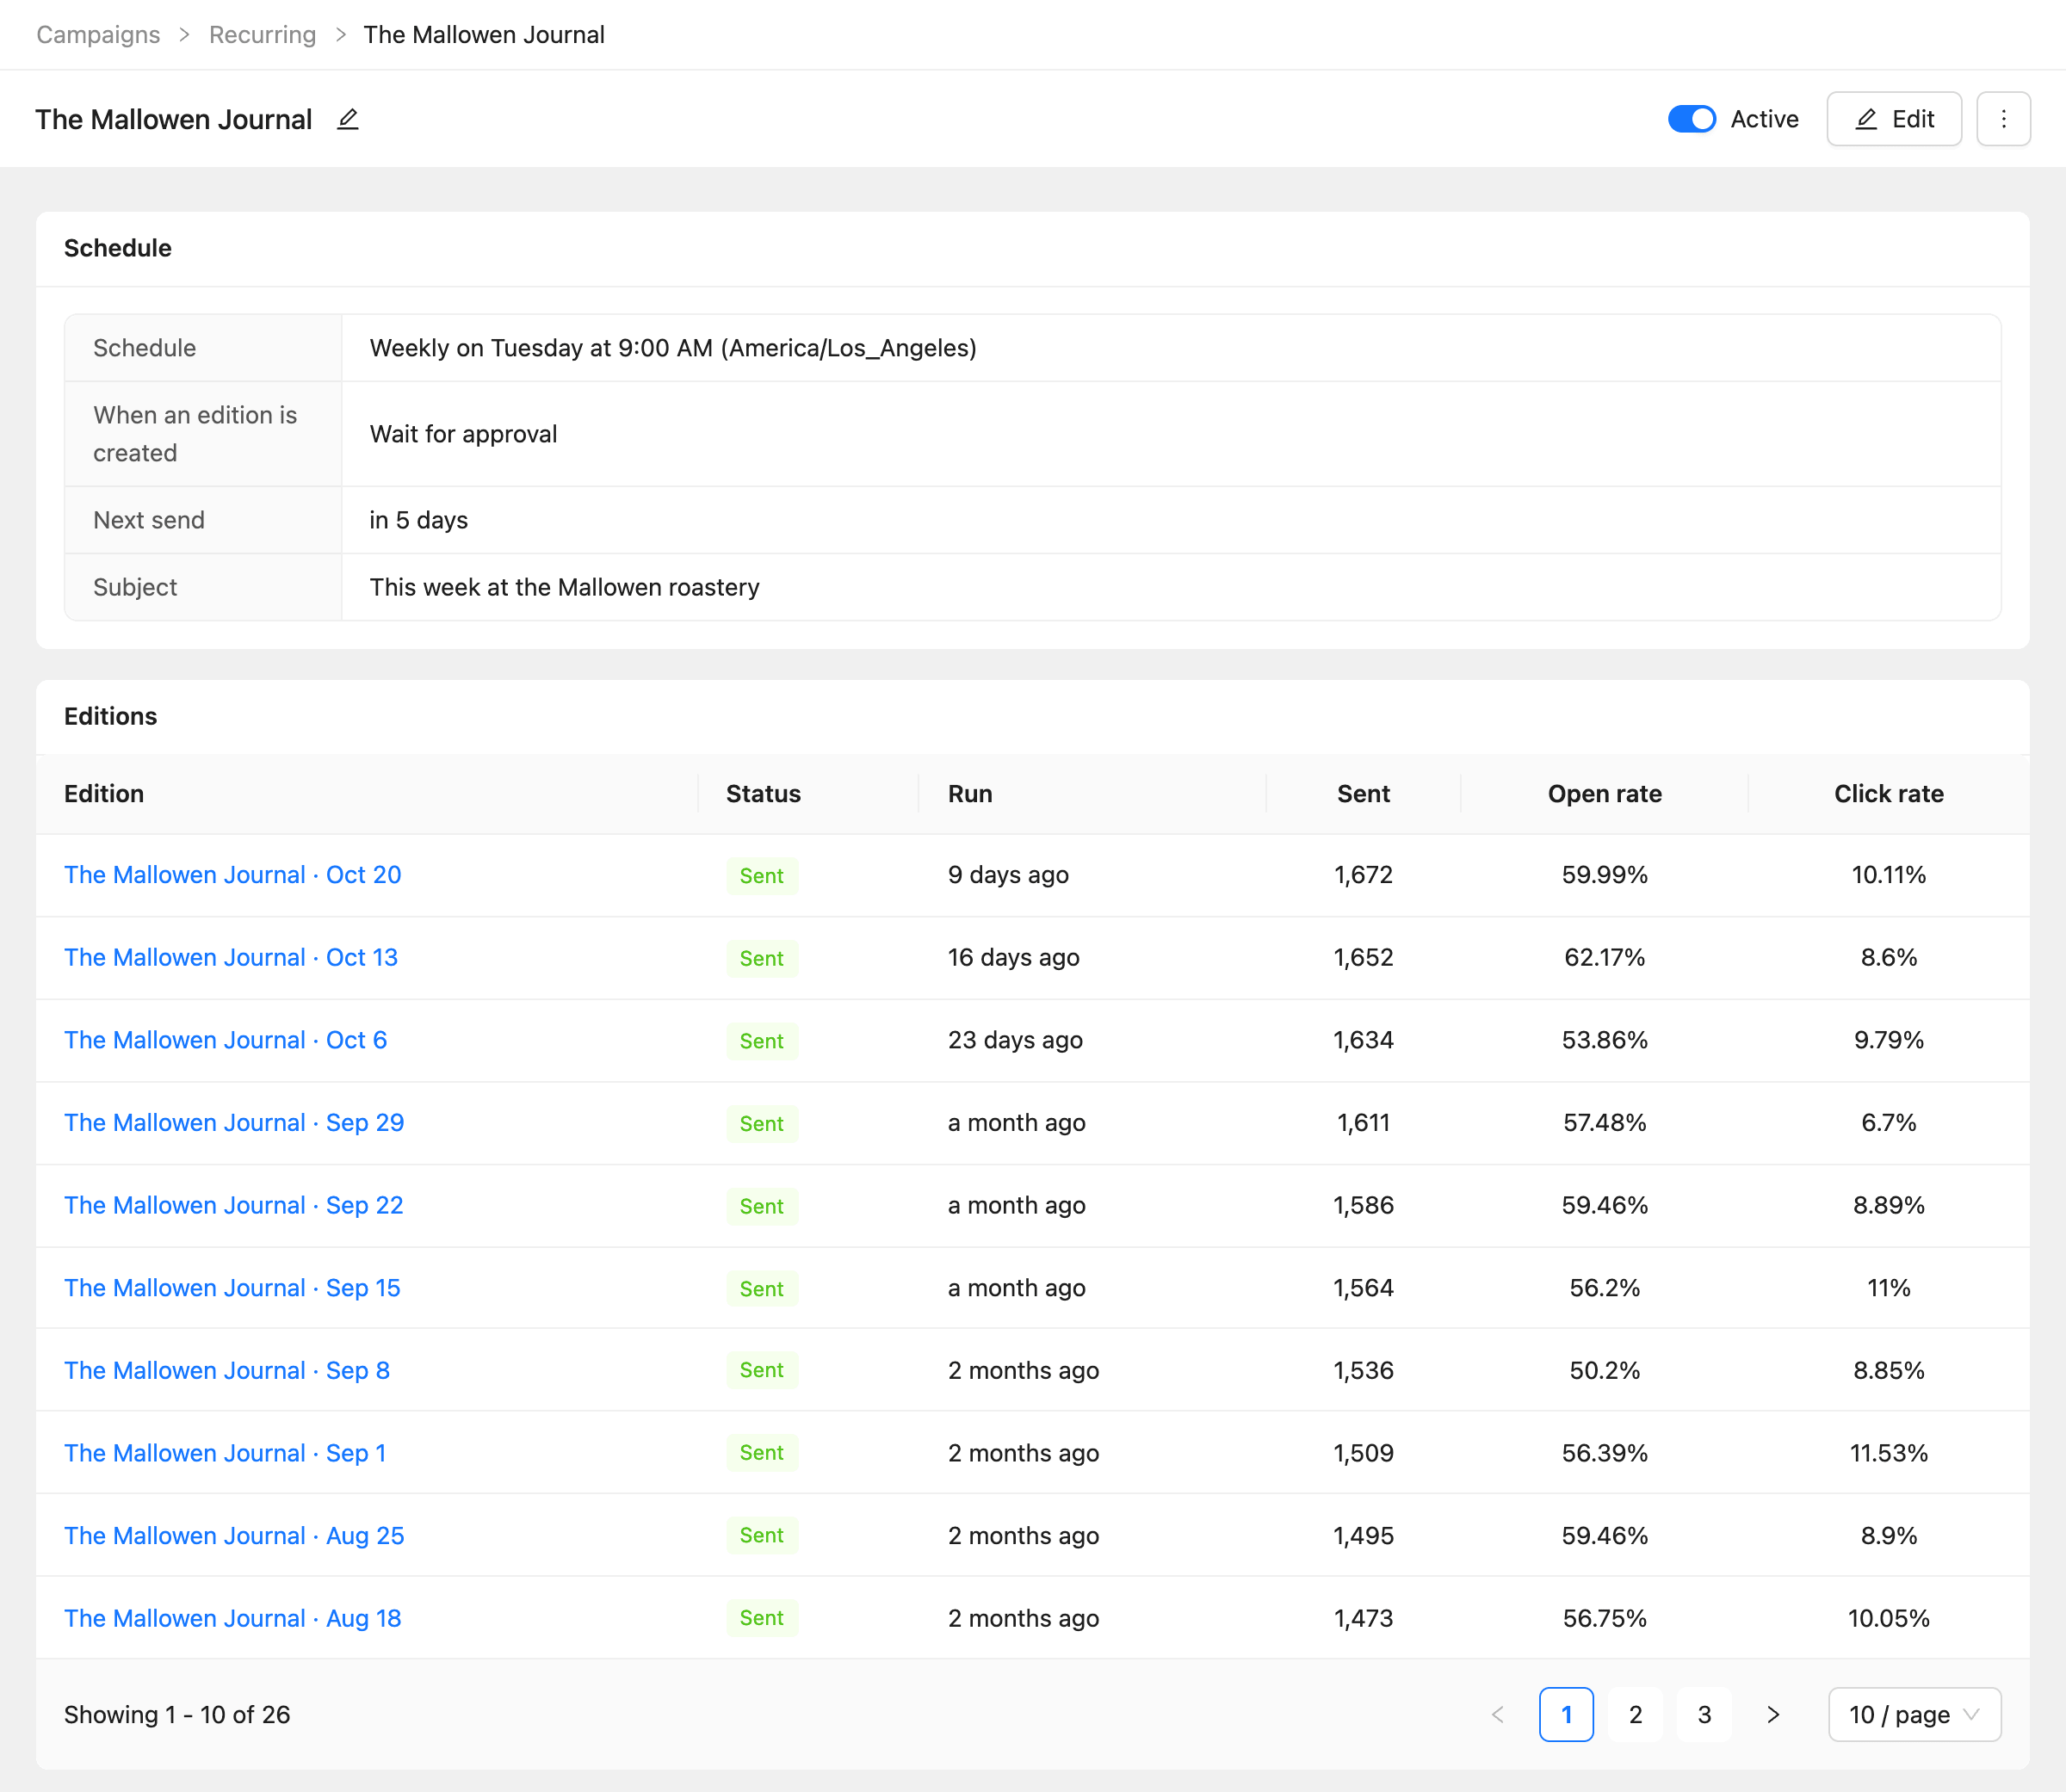2066x1792 pixels.
Task: Click the Sent column header
Action: (x=1363, y=794)
